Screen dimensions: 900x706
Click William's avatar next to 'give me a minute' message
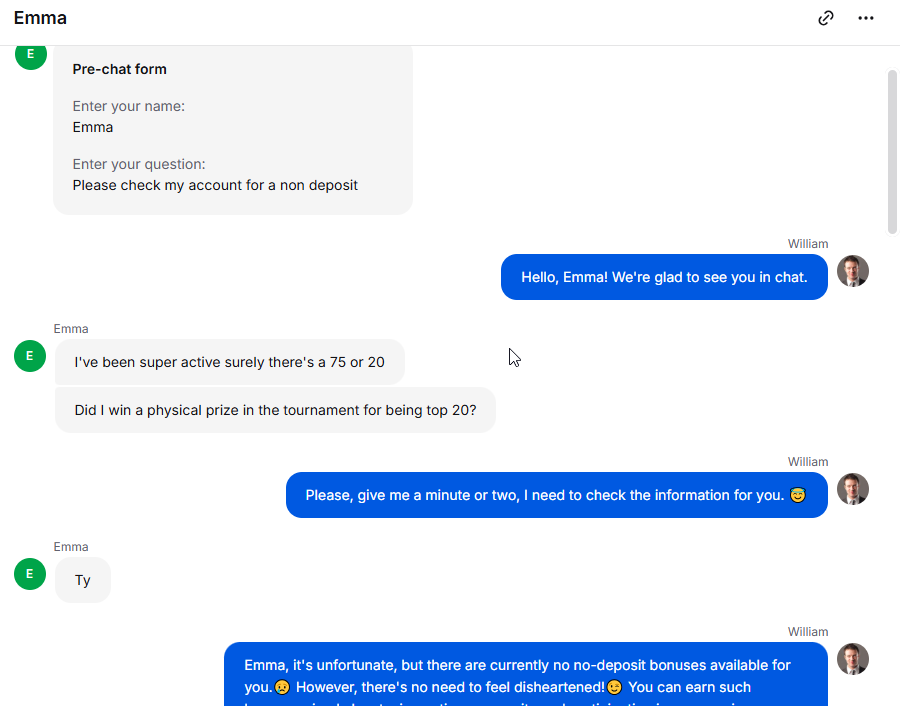pos(852,489)
